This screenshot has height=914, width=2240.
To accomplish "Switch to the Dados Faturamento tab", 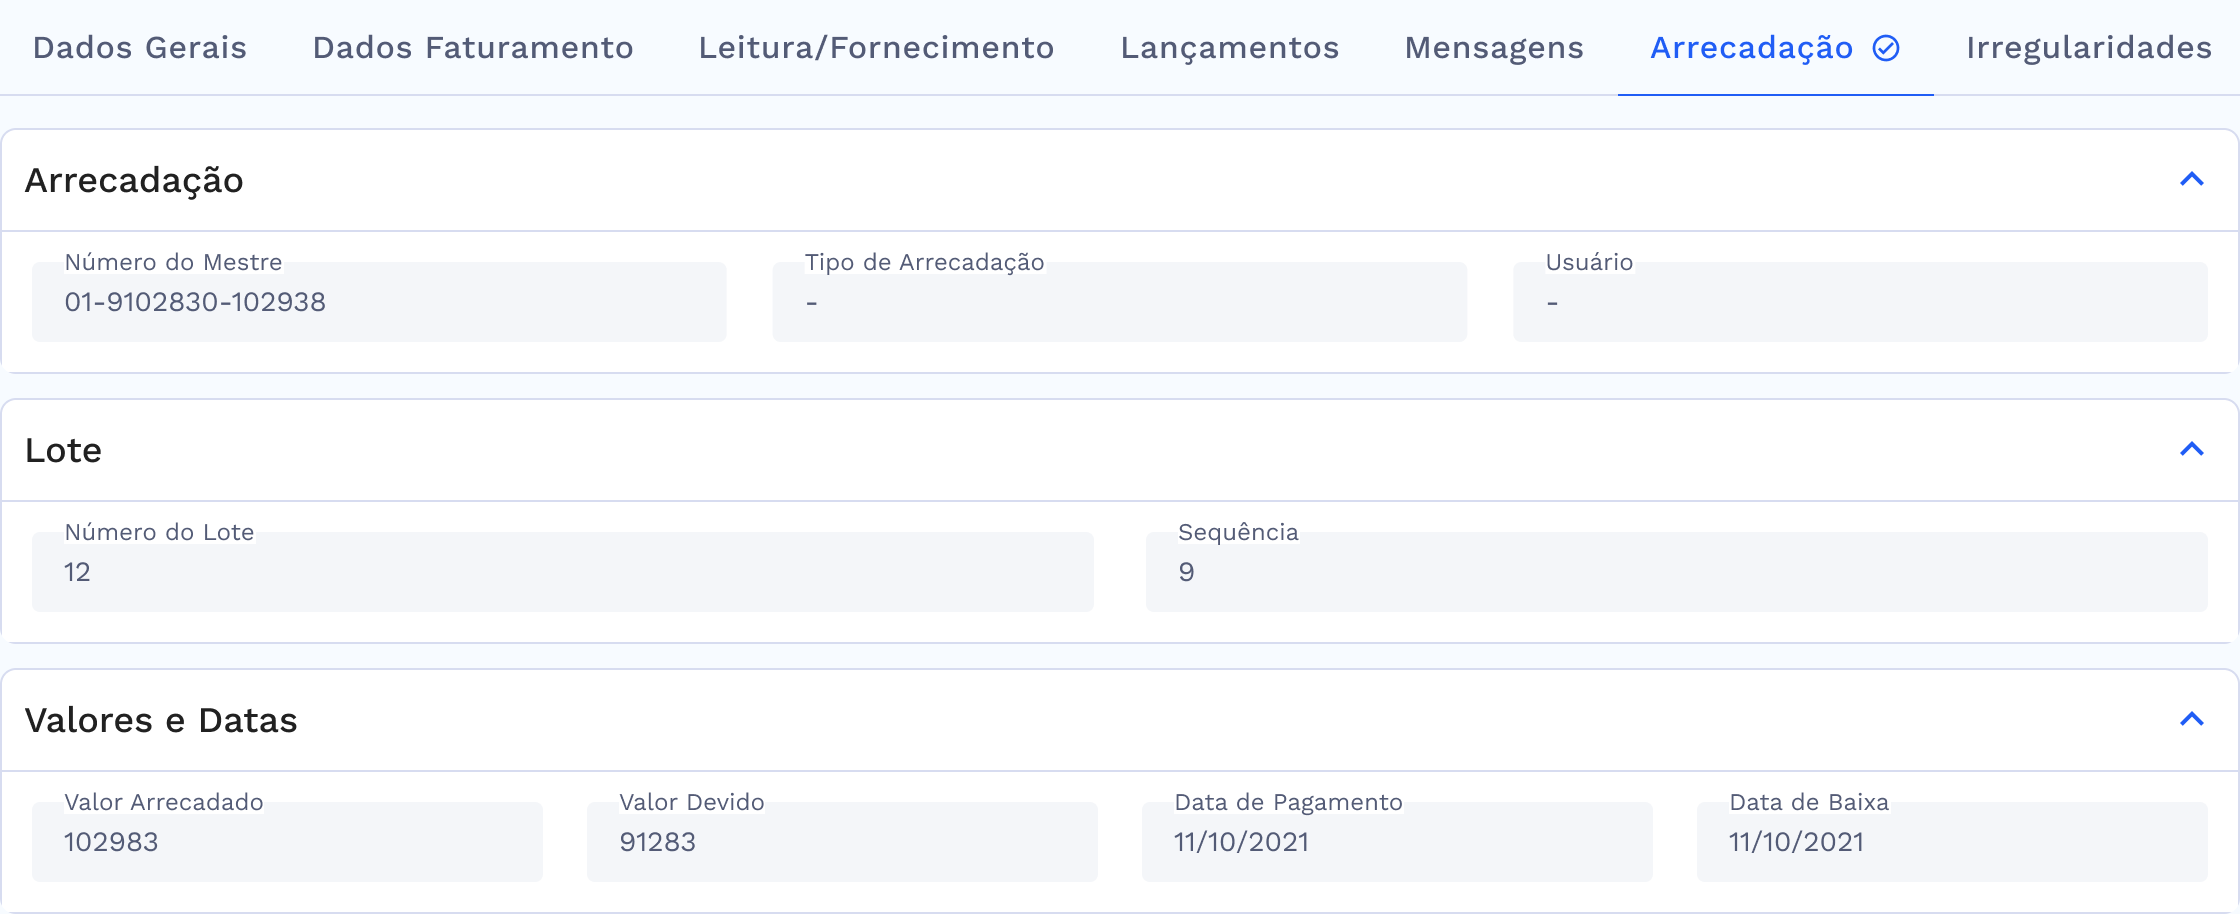I will point(472,48).
